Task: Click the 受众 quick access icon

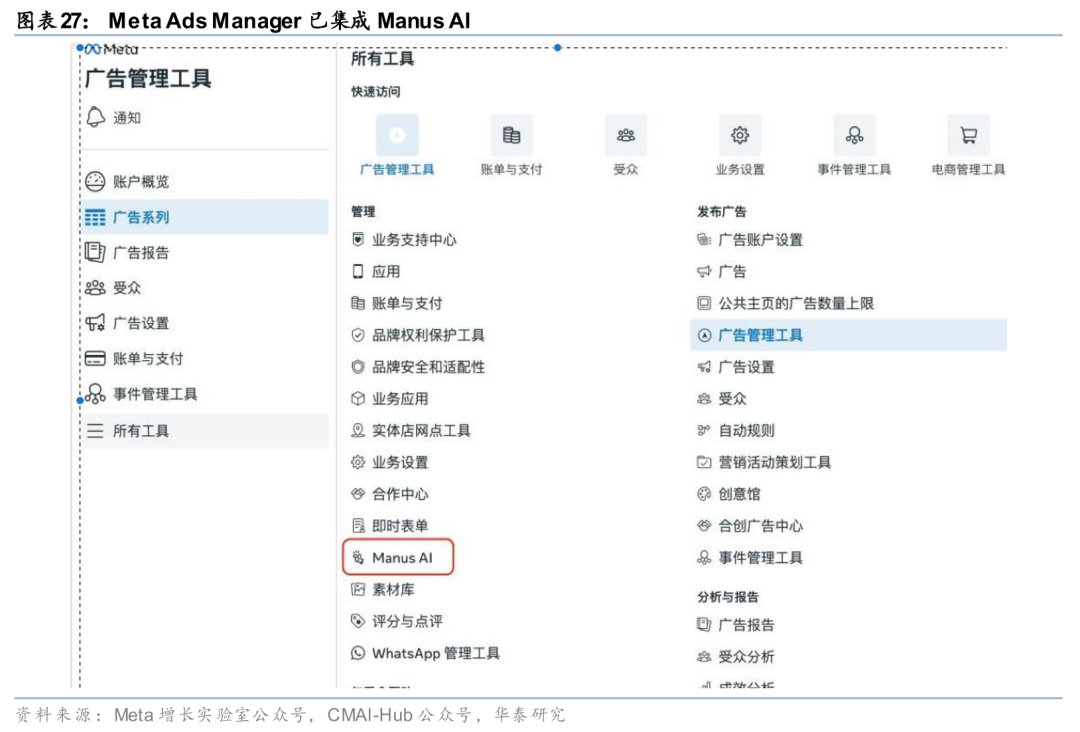Action: [625, 136]
